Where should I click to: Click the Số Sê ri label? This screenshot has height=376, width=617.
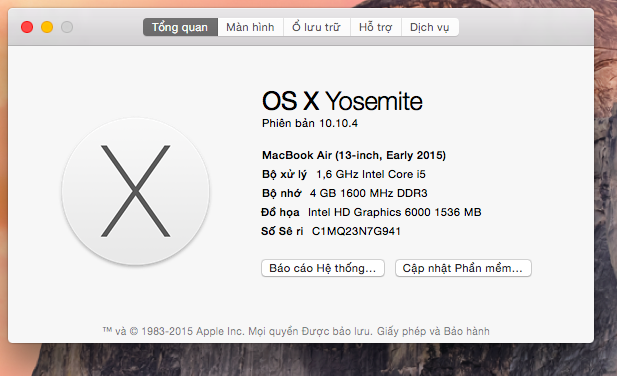pyautogui.click(x=282, y=231)
